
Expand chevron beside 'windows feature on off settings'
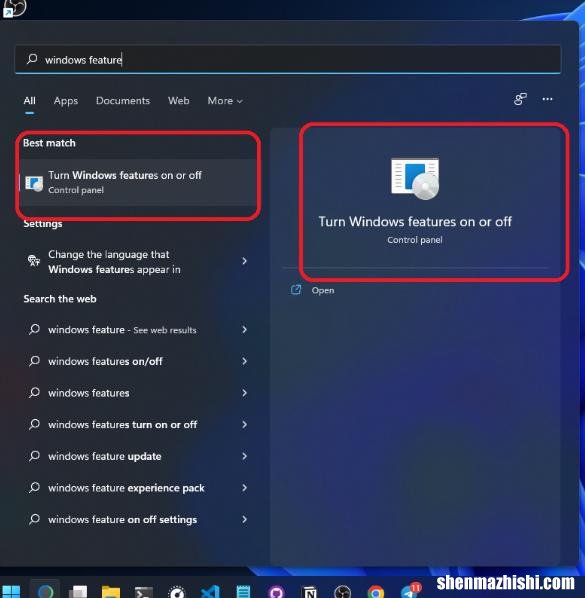coord(244,519)
